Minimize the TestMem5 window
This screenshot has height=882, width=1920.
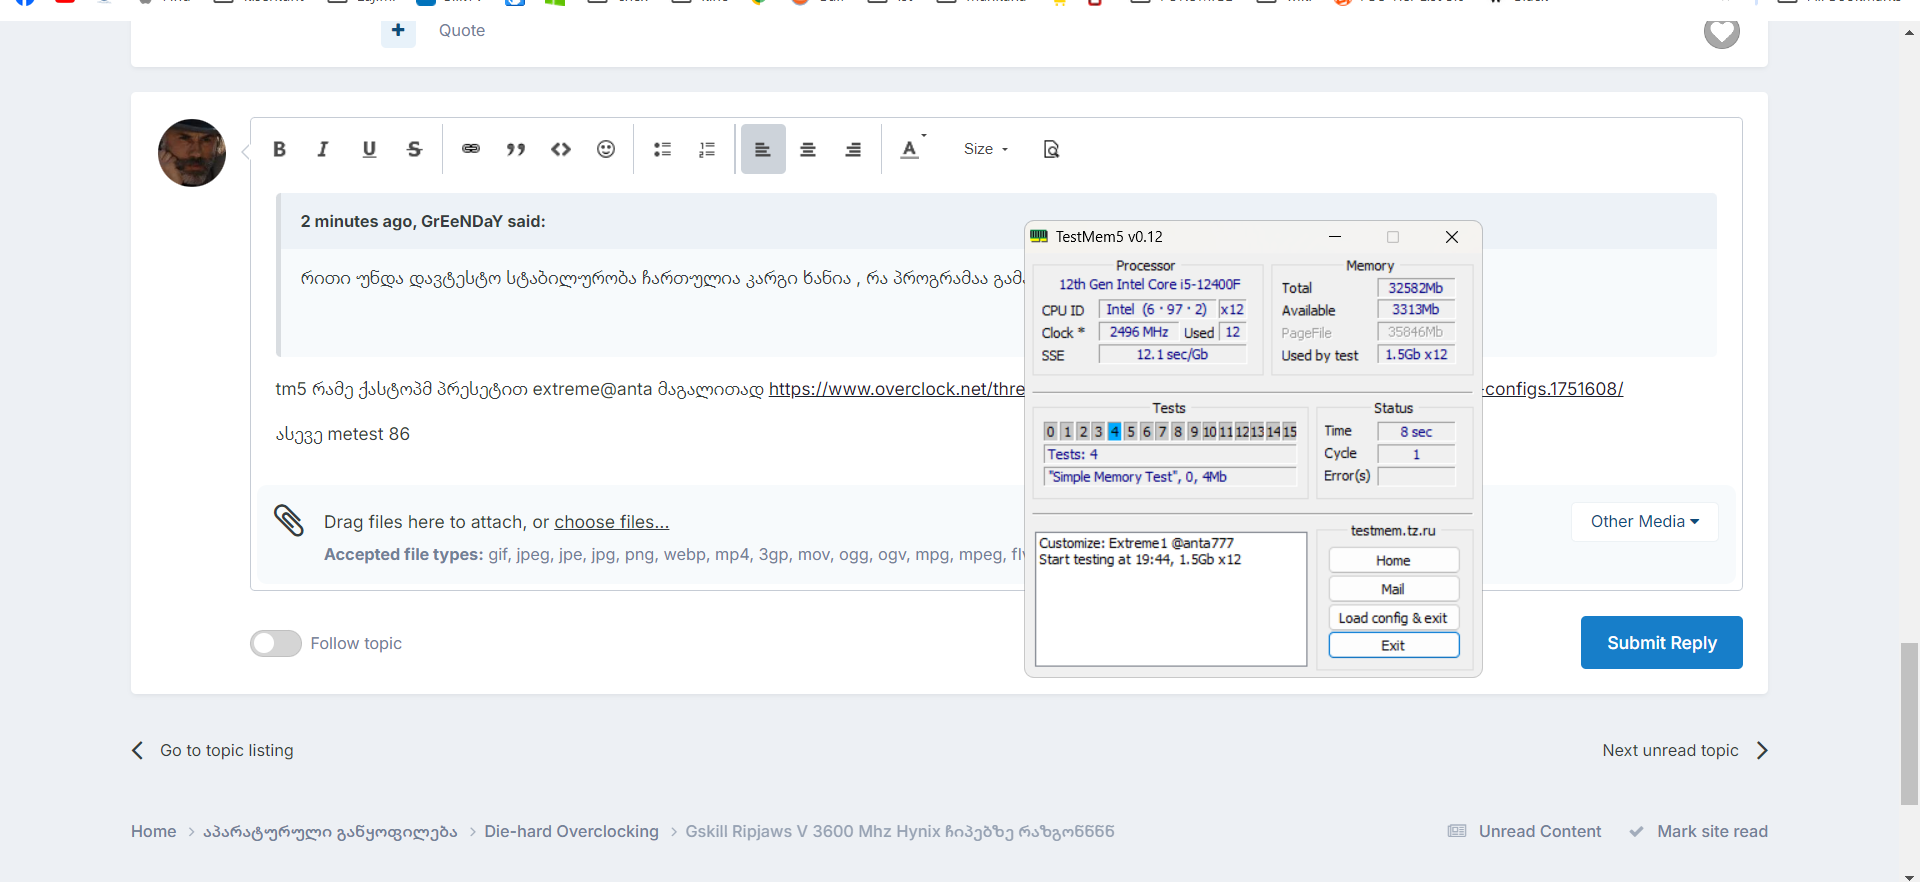1334,237
